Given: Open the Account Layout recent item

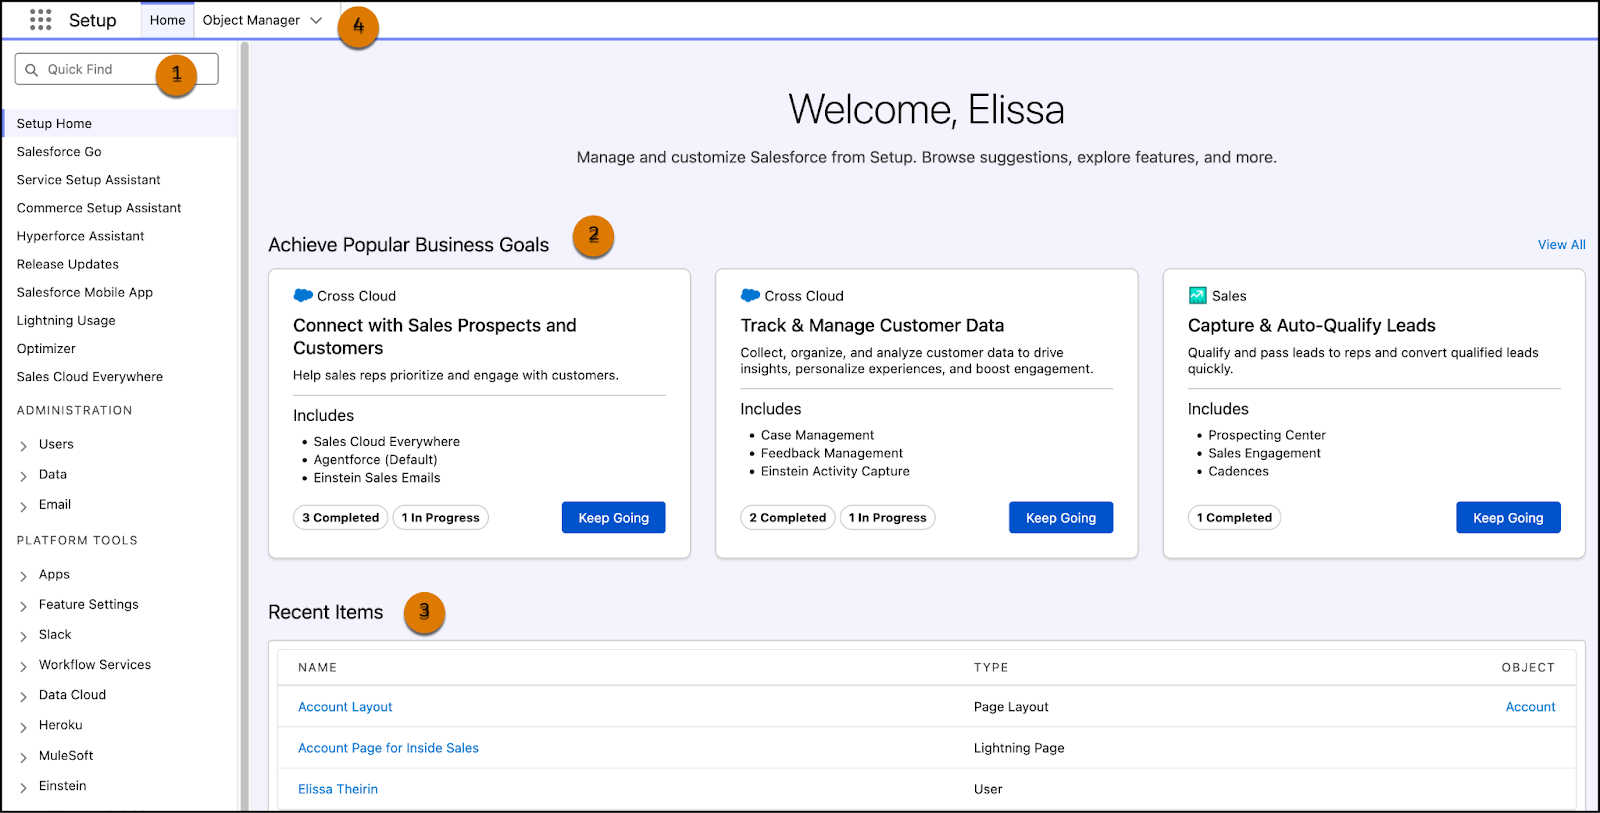Looking at the screenshot, I should (345, 707).
